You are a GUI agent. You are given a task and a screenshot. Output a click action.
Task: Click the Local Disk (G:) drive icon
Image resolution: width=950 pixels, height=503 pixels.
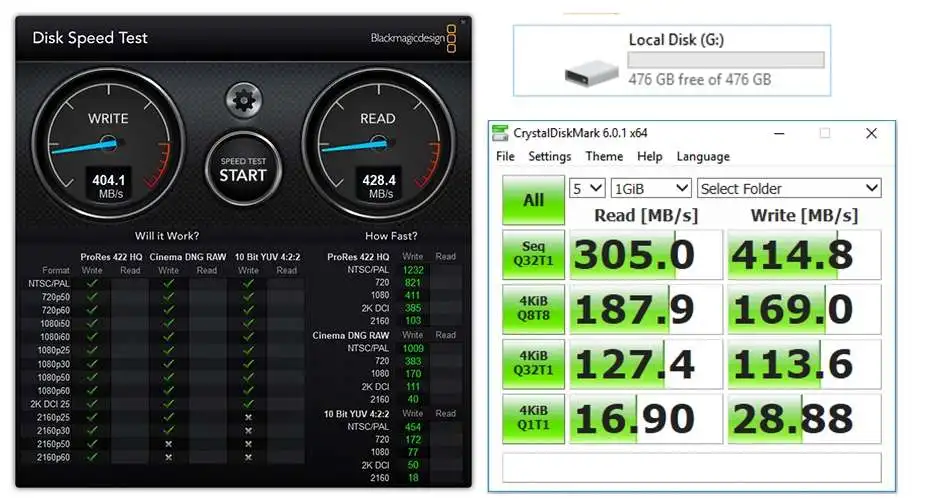tap(591, 73)
